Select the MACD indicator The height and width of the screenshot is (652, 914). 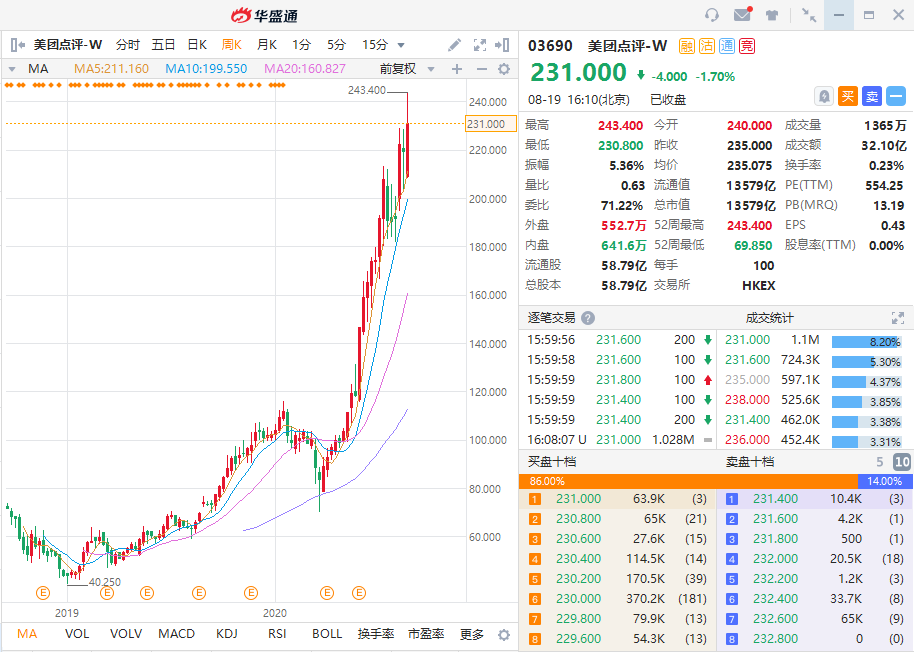point(177,634)
